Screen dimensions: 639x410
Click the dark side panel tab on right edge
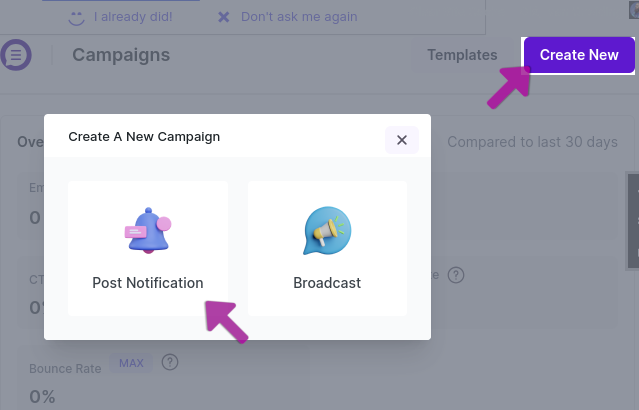(633, 221)
